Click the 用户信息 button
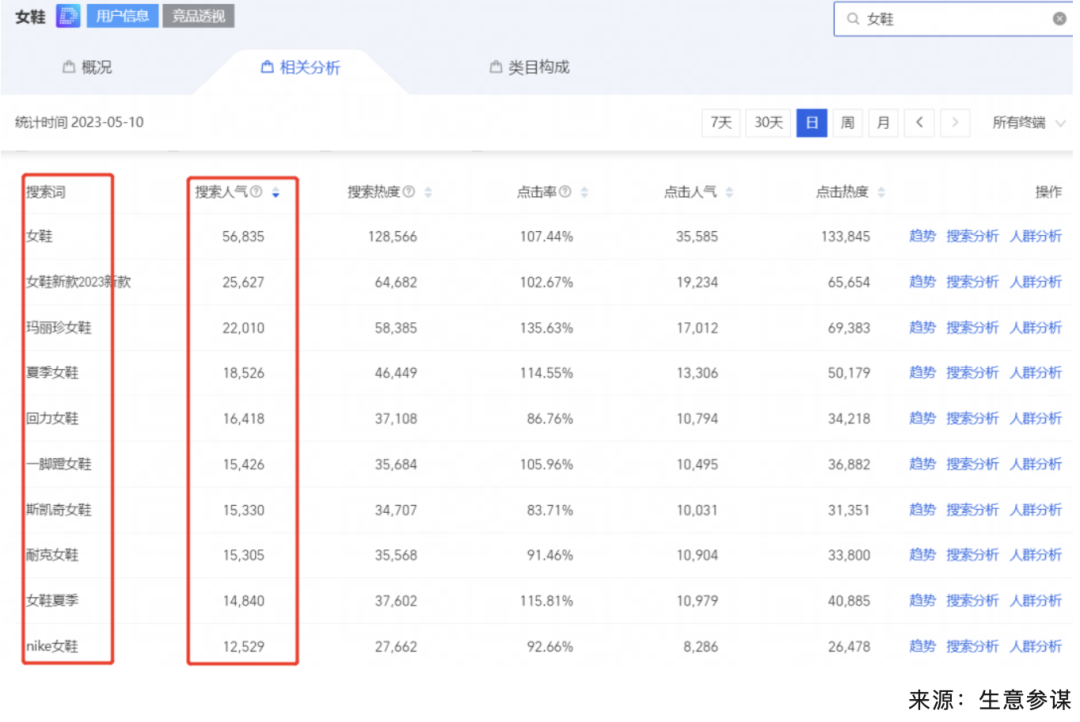The image size is (1080, 722). click(x=123, y=16)
